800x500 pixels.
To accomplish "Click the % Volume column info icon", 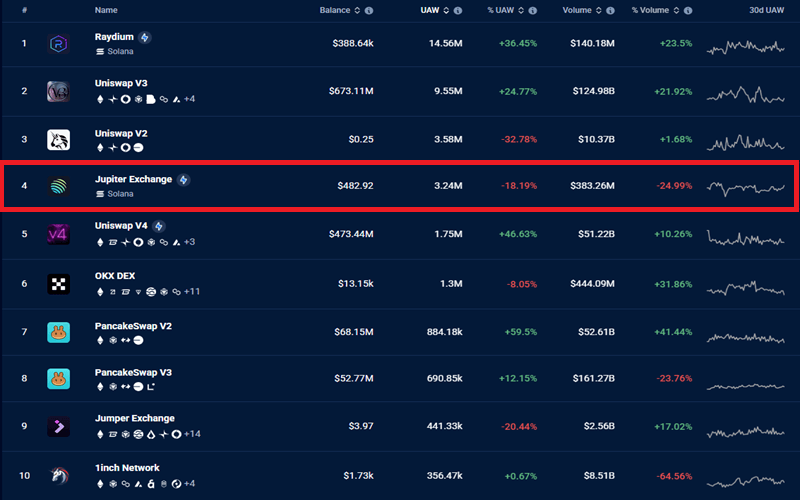I will click(x=688, y=10).
